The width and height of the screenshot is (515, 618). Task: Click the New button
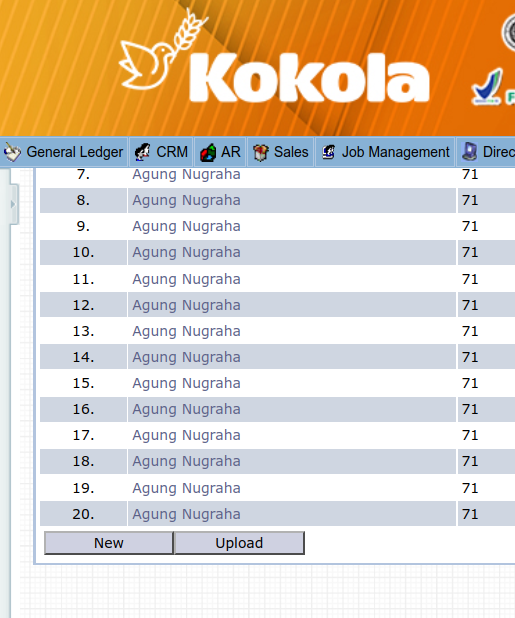pyautogui.click(x=109, y=543)
